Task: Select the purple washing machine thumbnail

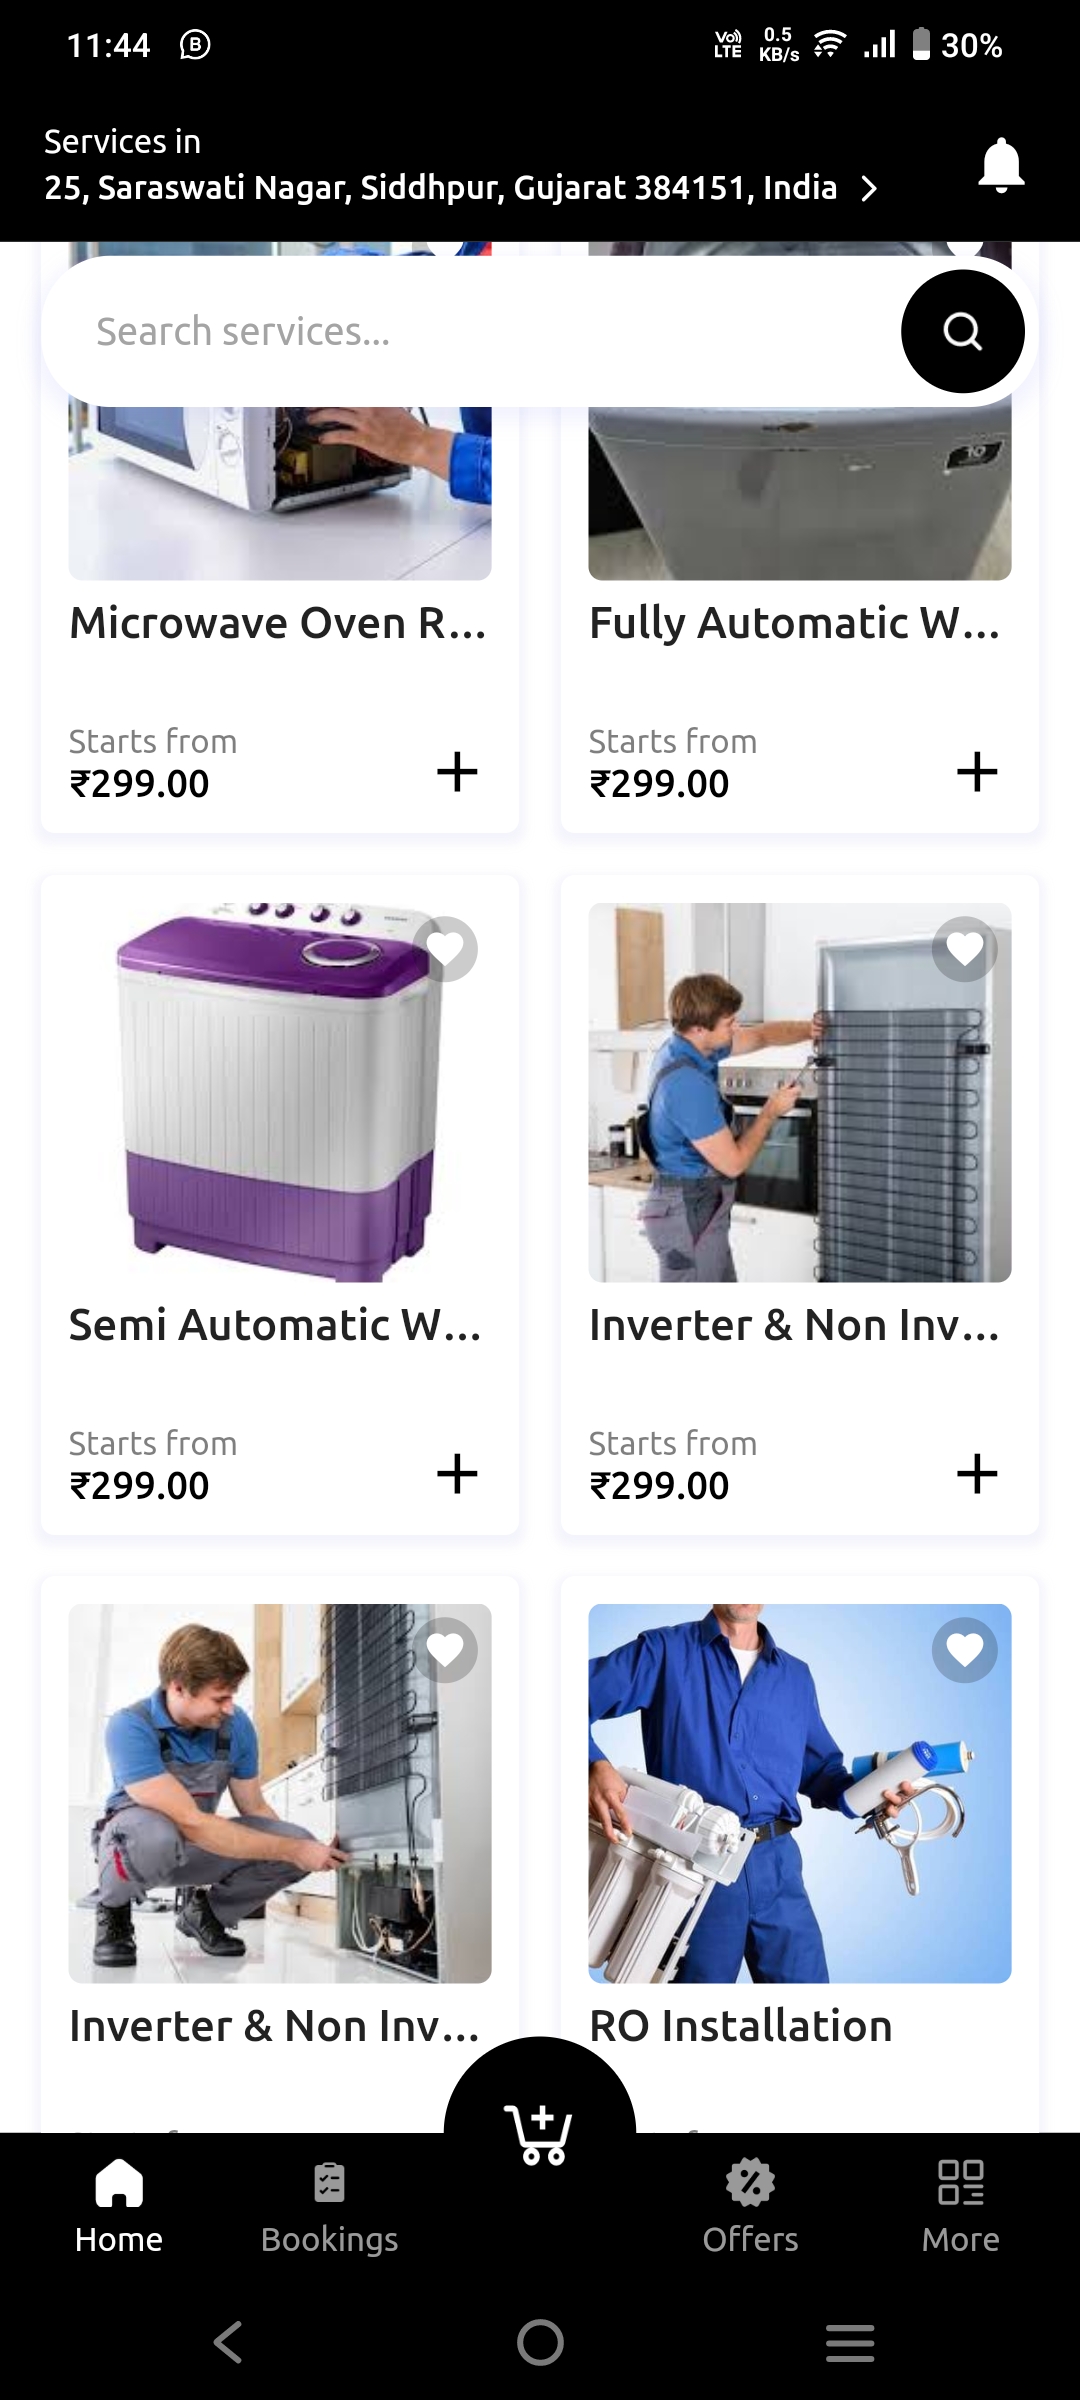Action: [x=280, y=1092]
